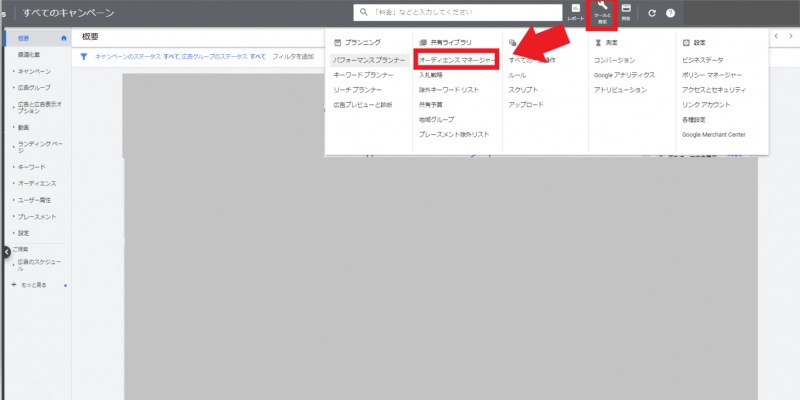Open プレースメント除外リスト menu item
Screen dimensions: 800x400
(x=454, y=135)
